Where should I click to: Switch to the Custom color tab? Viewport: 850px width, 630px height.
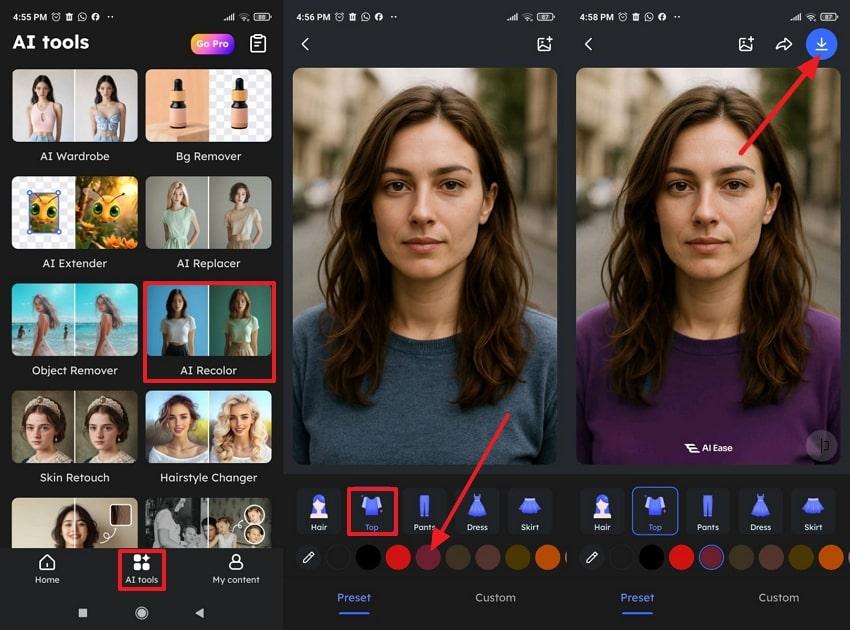click(x=495, y=597)
